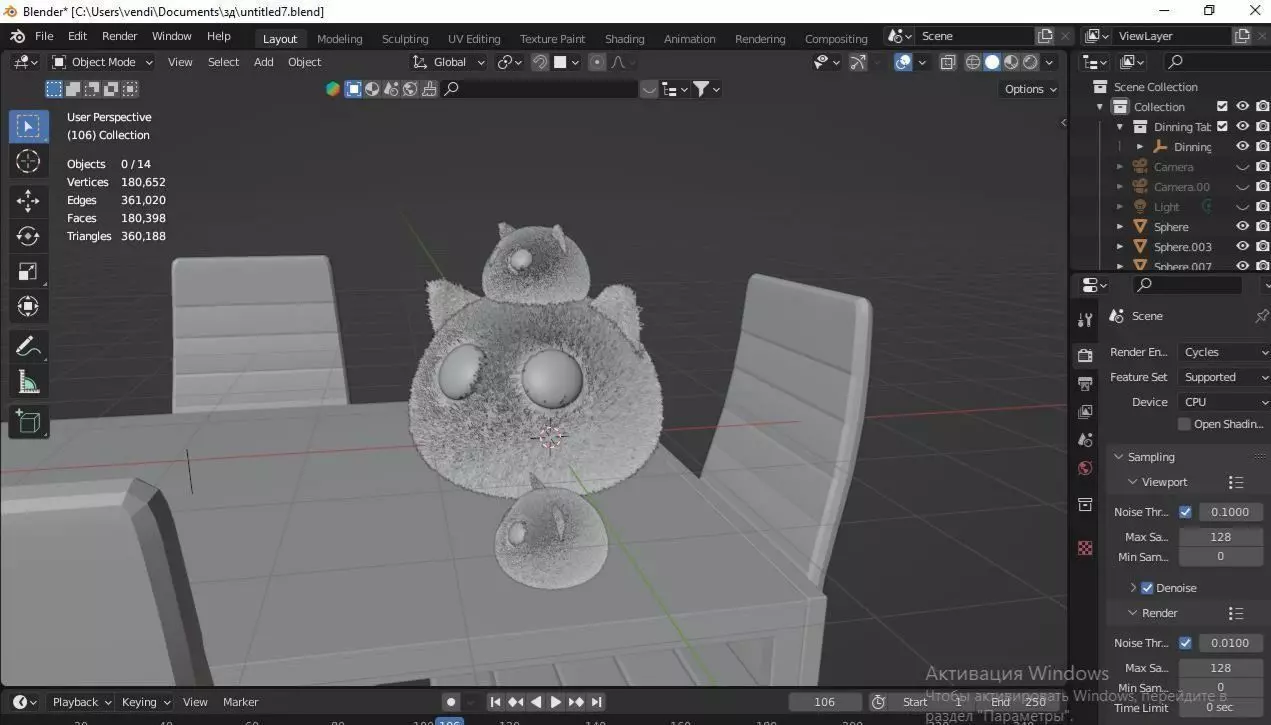Toggle proportional editing

click(597, 62)
